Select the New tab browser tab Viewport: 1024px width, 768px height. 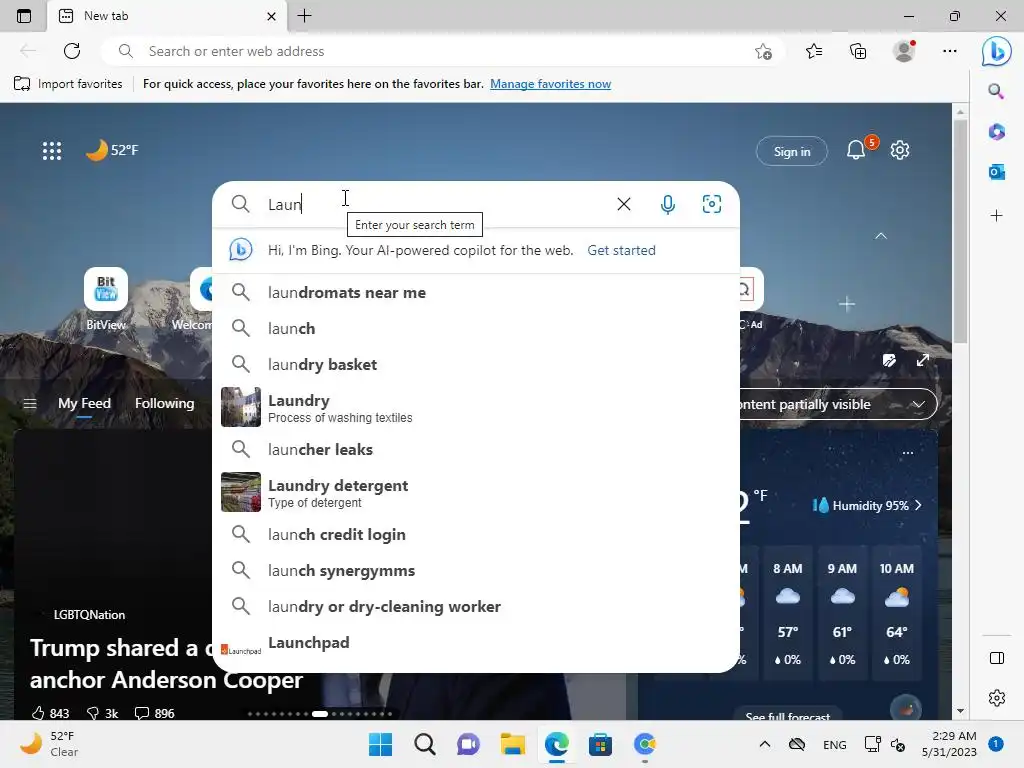click(167, 16)
